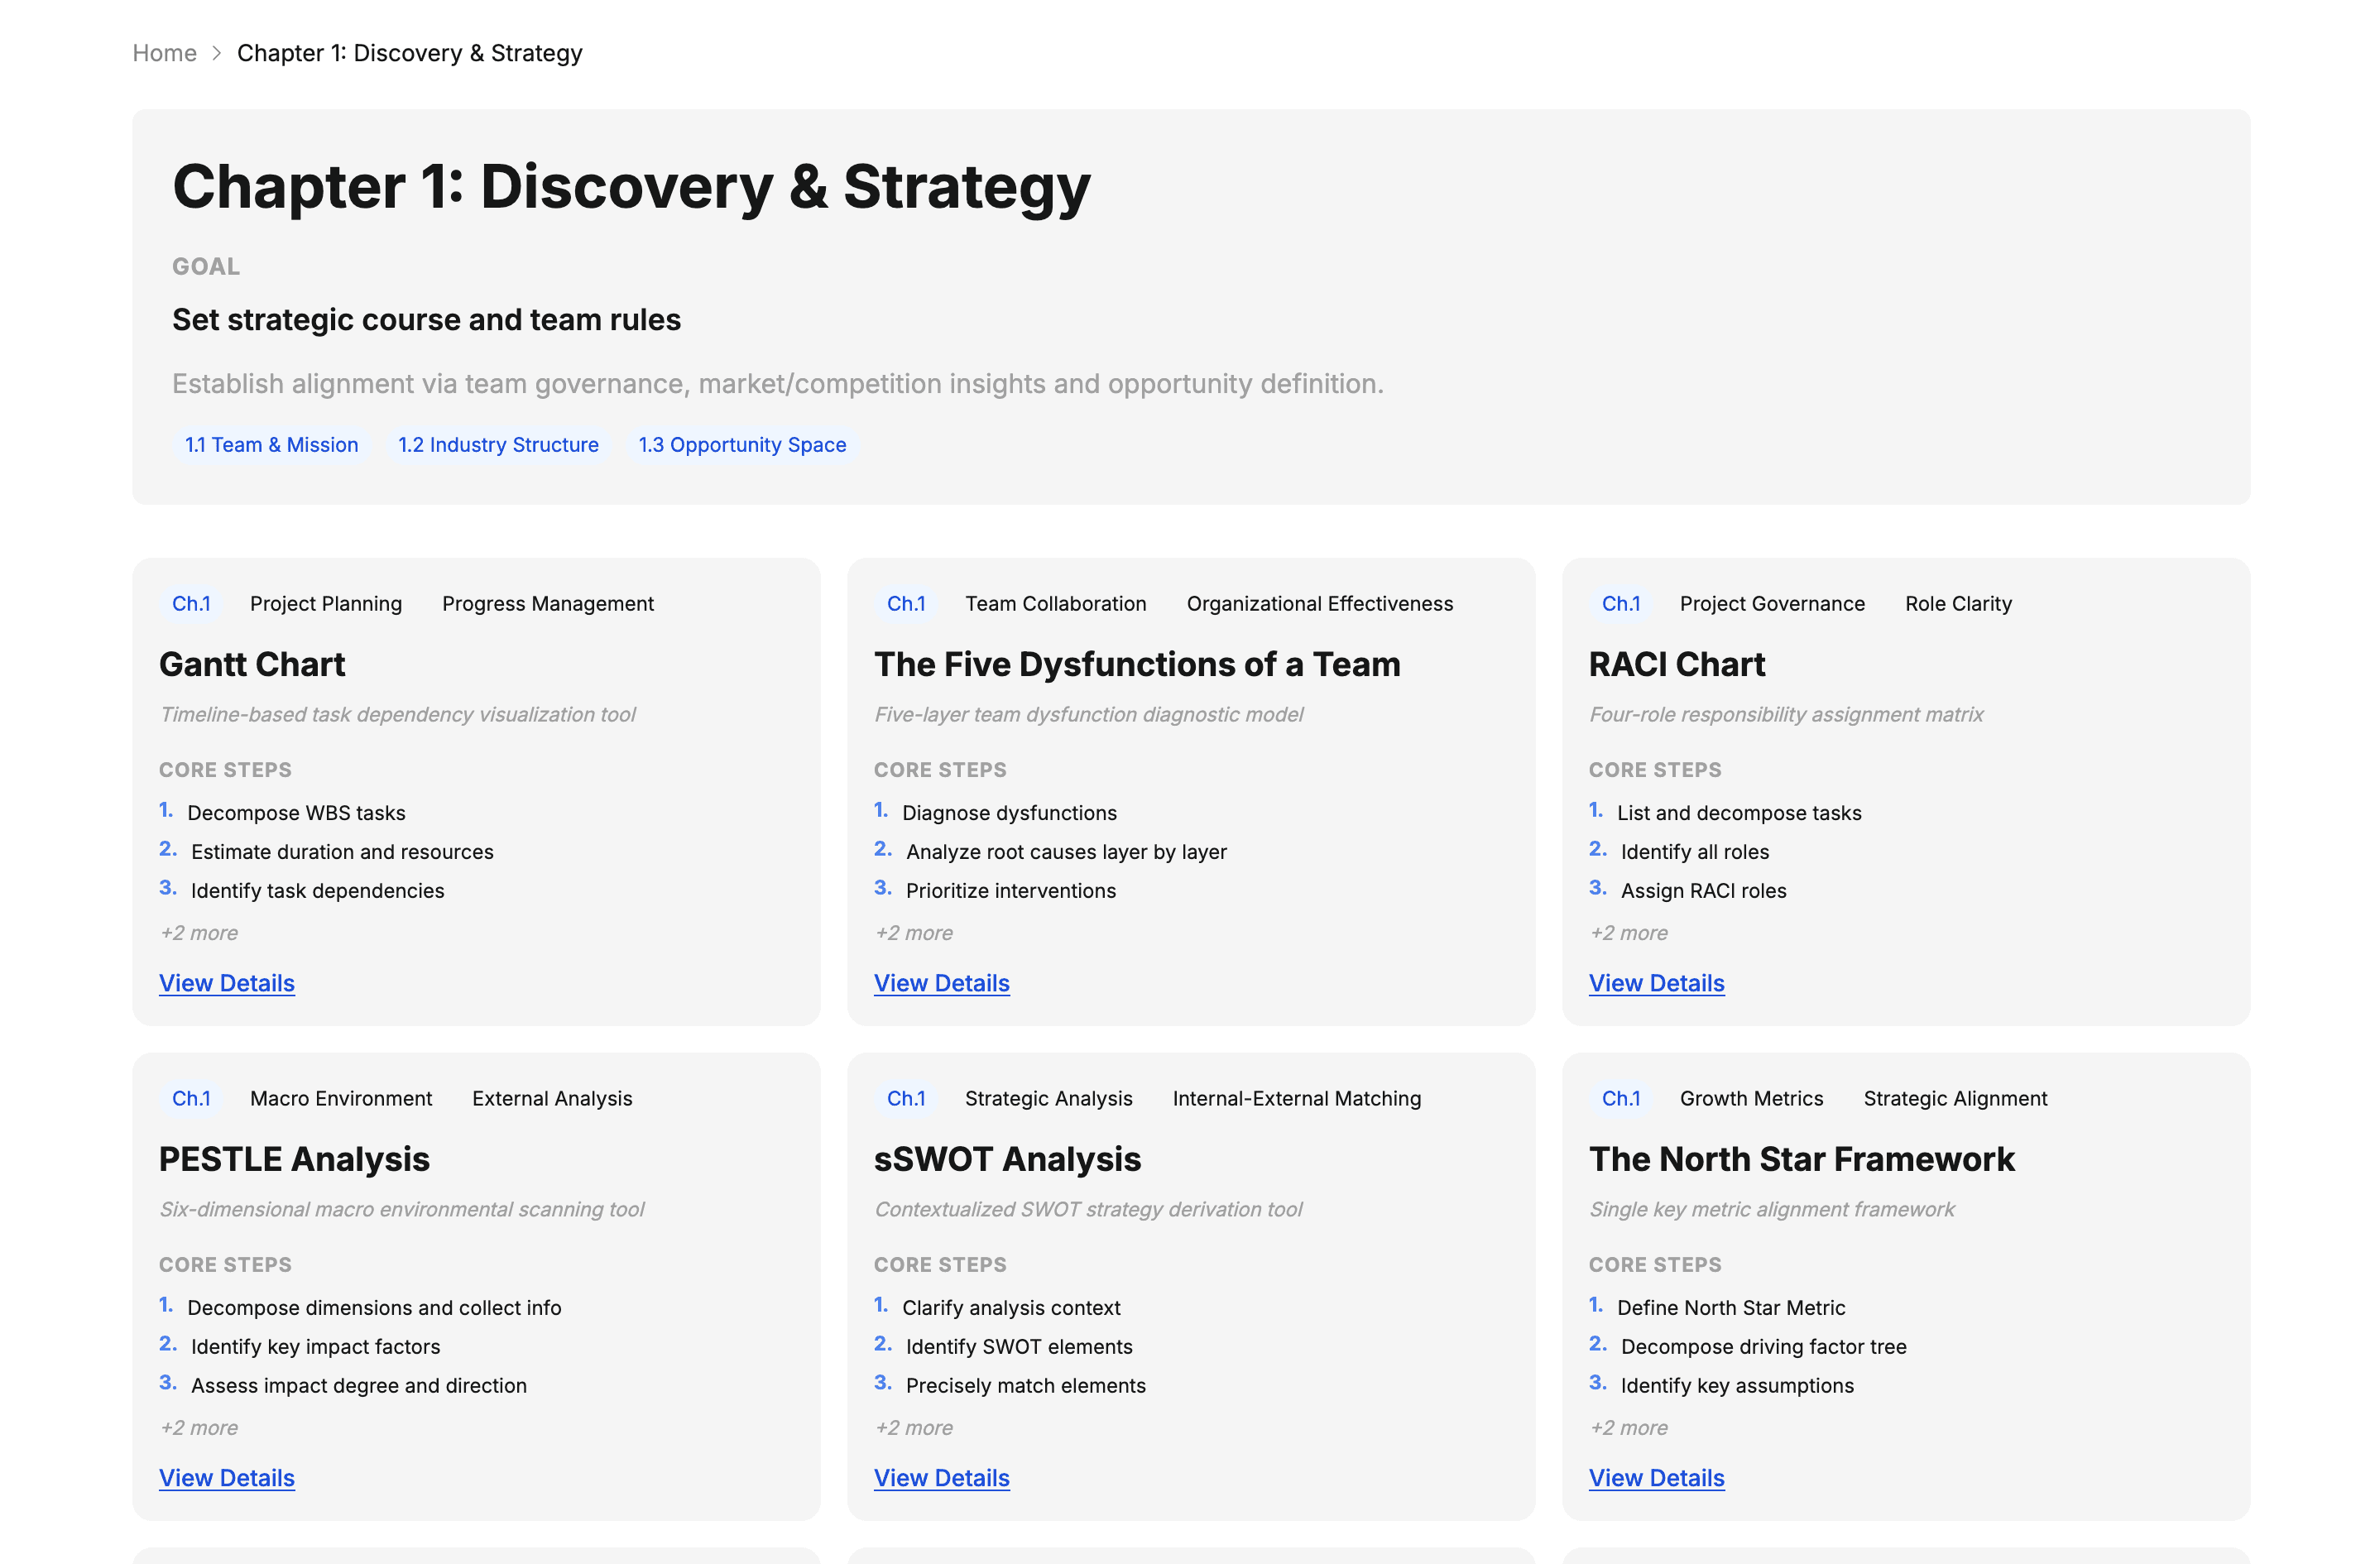The width and height of the screenshot is (2380, 1564).
Task: View Details of PESTLE Analysis
Action: [227, 1478]
